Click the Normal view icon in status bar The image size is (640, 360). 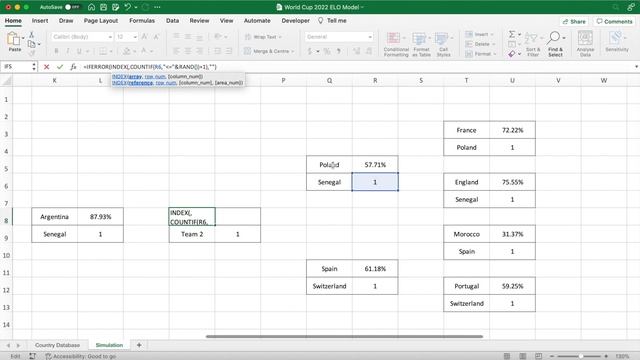pos(507,356)
